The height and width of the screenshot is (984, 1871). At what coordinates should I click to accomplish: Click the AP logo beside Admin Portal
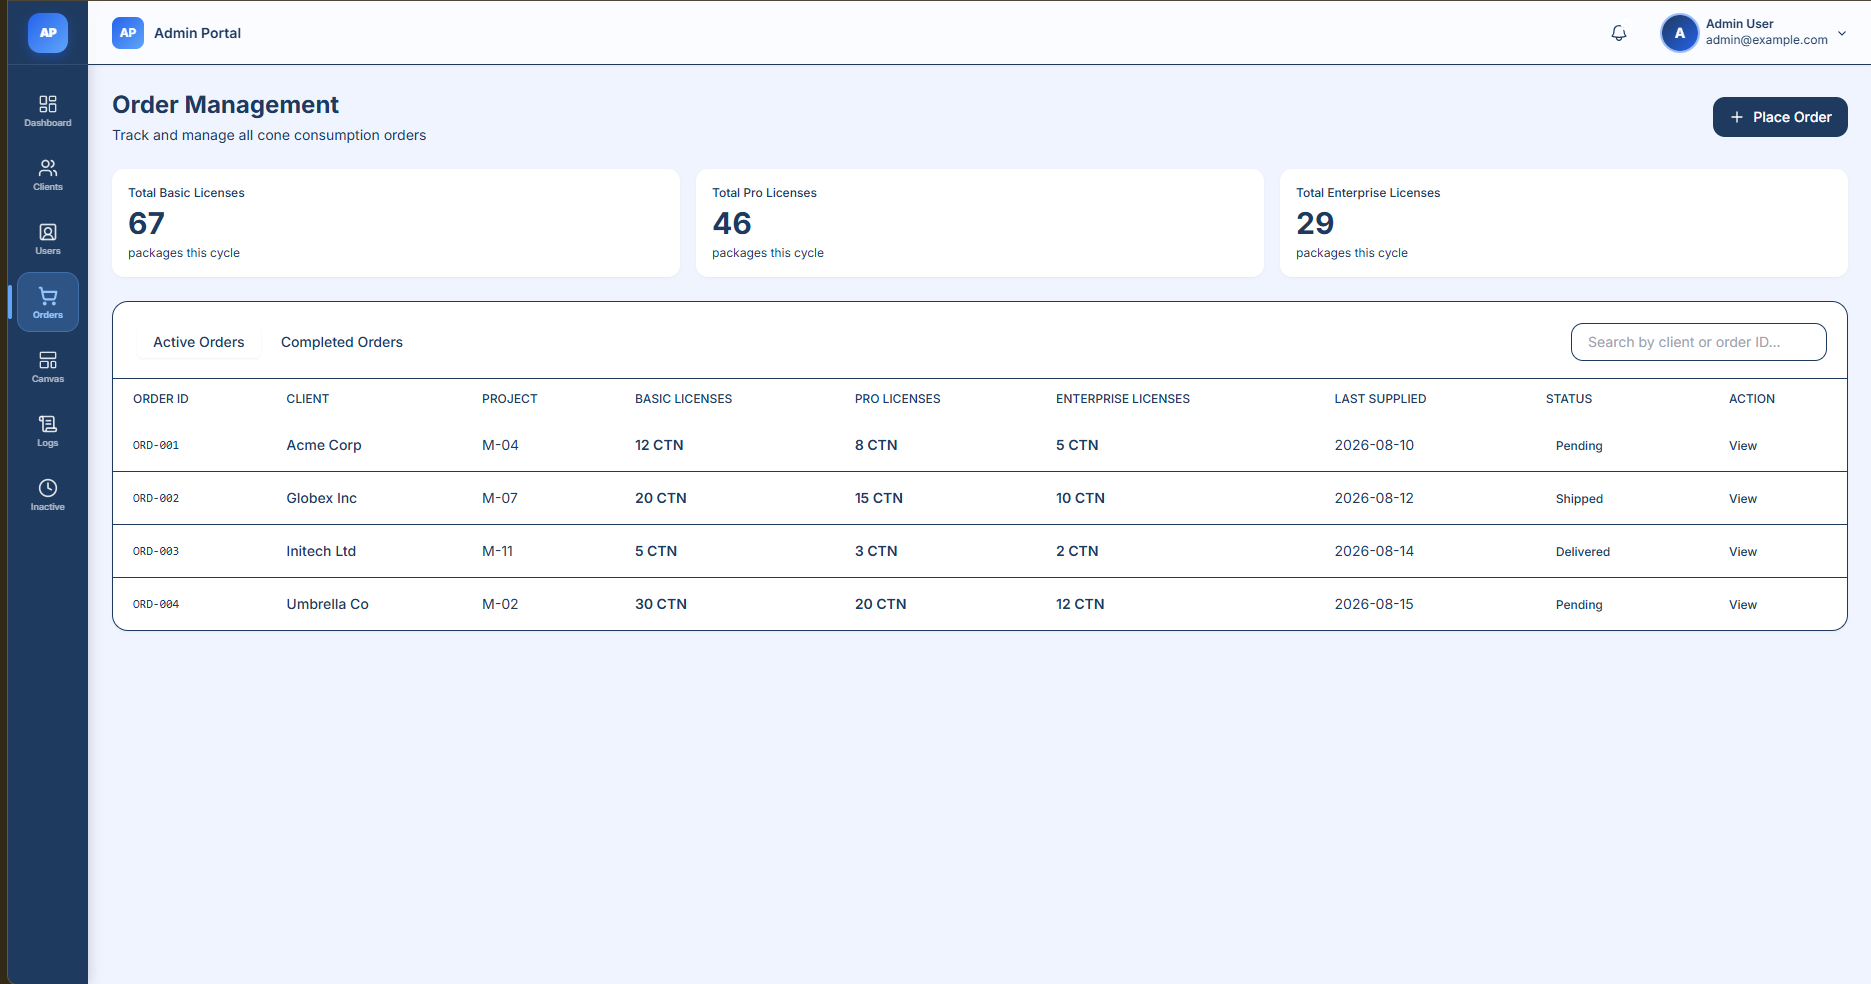[128, 33]
